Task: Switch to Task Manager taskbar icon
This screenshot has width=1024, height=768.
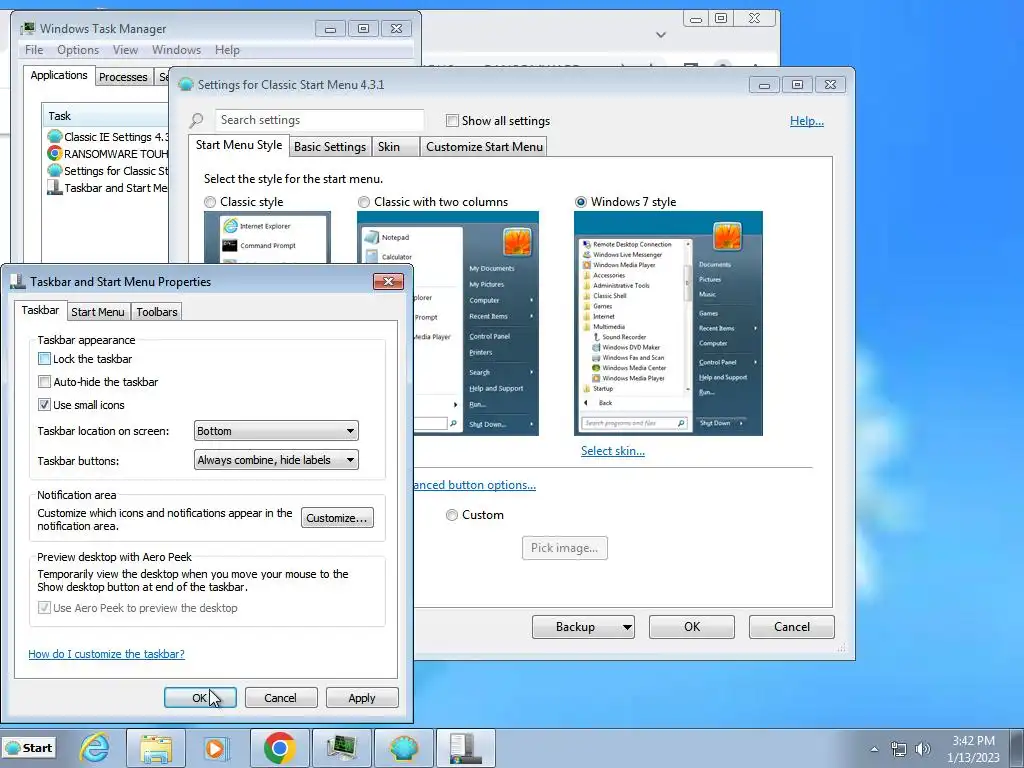Action: pyautogui.click(x=342, y=748)
